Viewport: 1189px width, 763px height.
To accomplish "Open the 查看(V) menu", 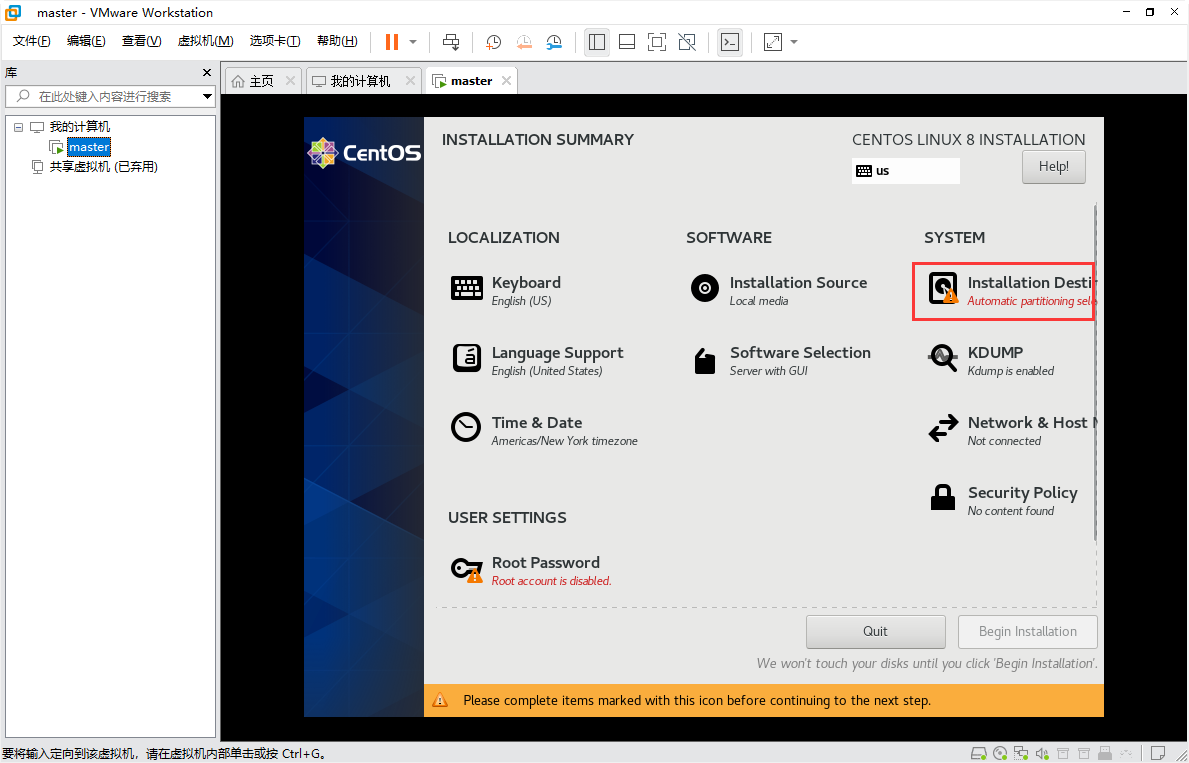I will tap(141, 41).
